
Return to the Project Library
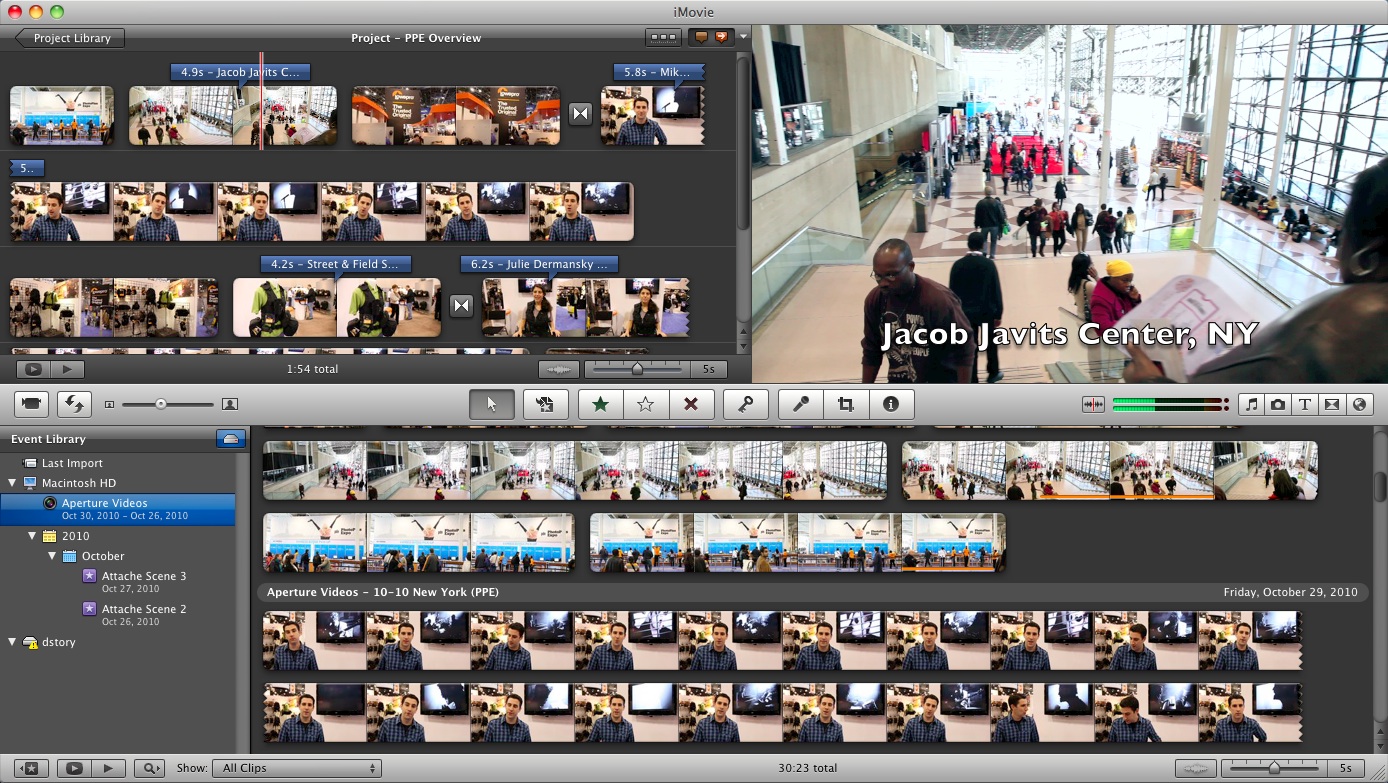[x=66, y=37]
